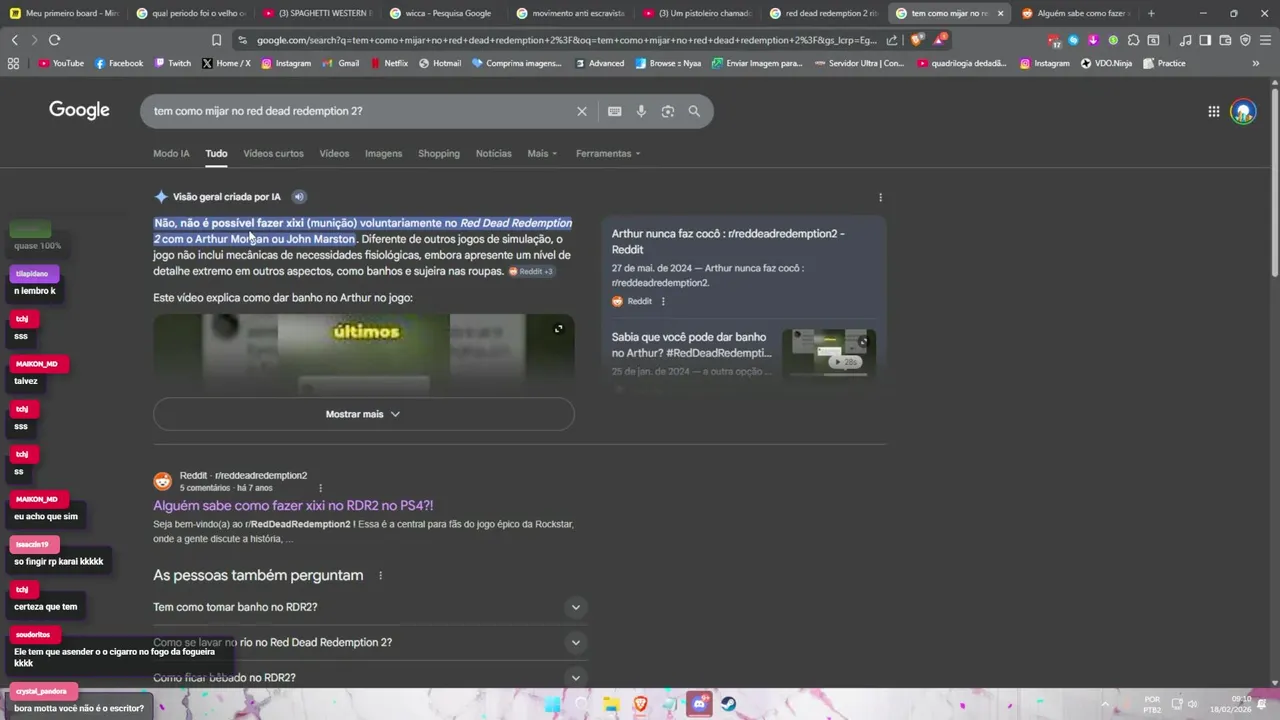Screen dimensions: 1280x720
Task: Click the browser address bar URL
Action: pos(565,40)
